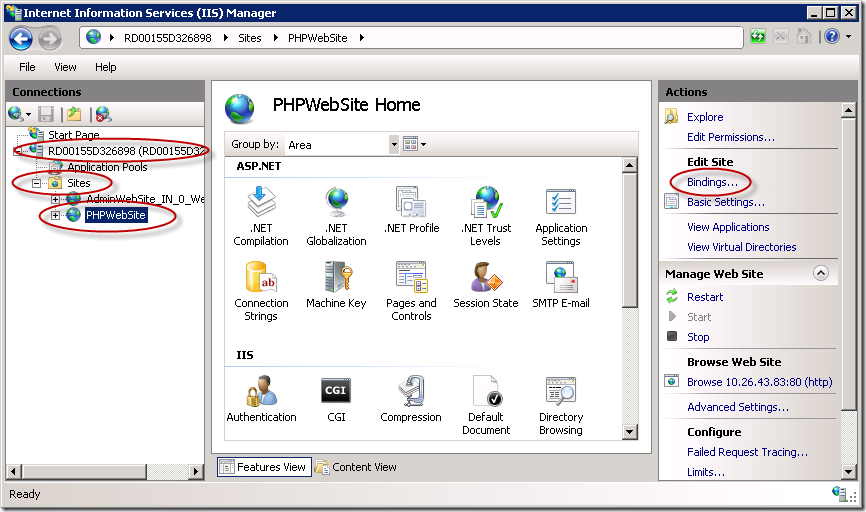This screenshot has height=512, width=866.
Task: Collapse the Sites tree node
Action: click(36, 183)
